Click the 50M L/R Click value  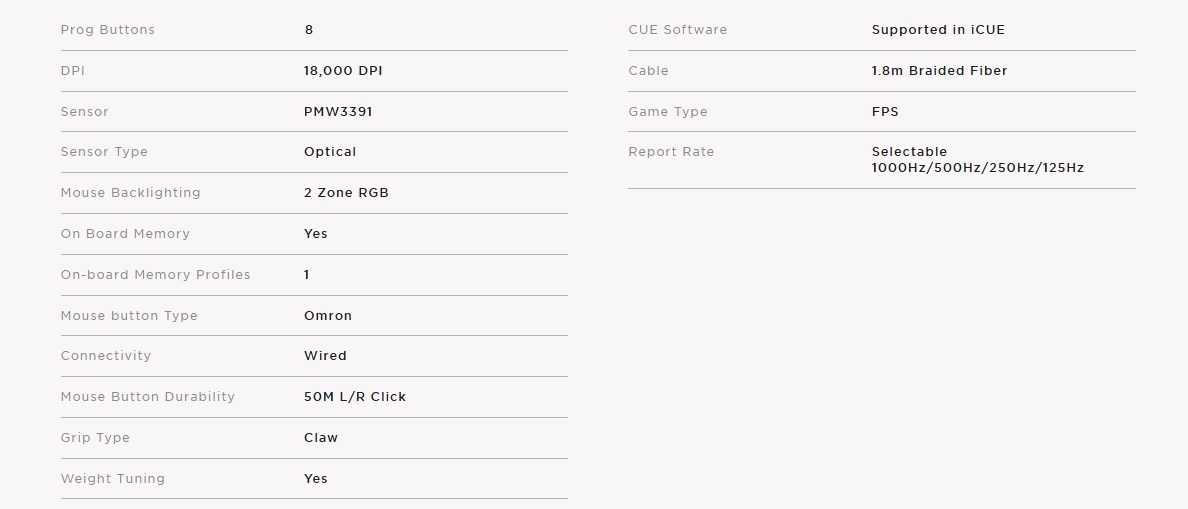355,397
